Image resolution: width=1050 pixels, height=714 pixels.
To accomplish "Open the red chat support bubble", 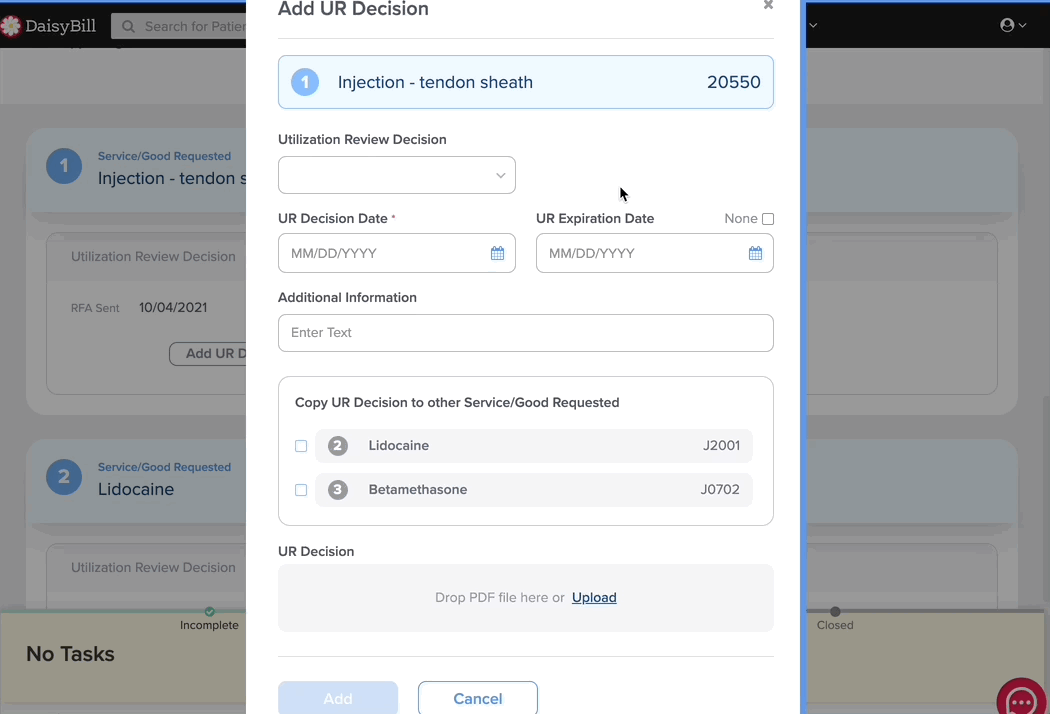I will tap(1022, 700).
